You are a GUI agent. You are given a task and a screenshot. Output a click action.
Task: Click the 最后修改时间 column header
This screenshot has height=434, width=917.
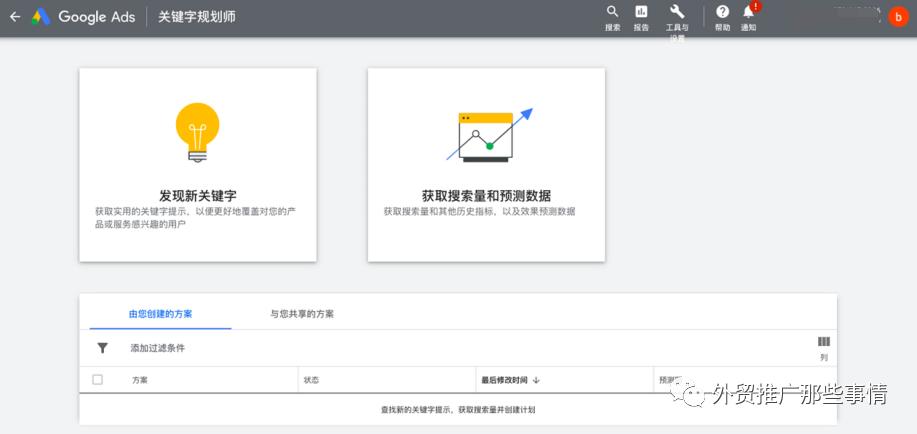(x=504, y=380)
